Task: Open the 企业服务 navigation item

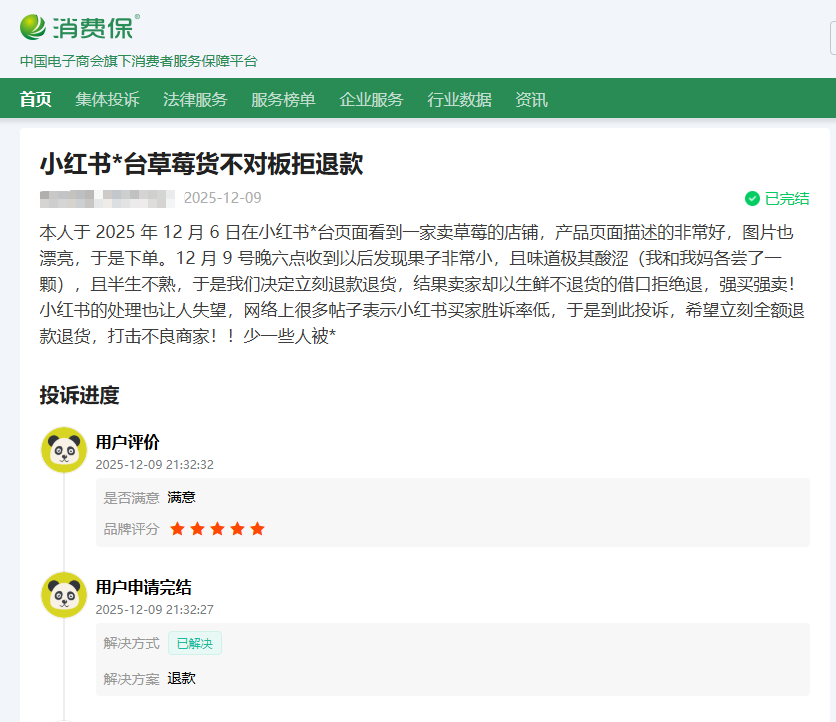Action: coord(371,99)
